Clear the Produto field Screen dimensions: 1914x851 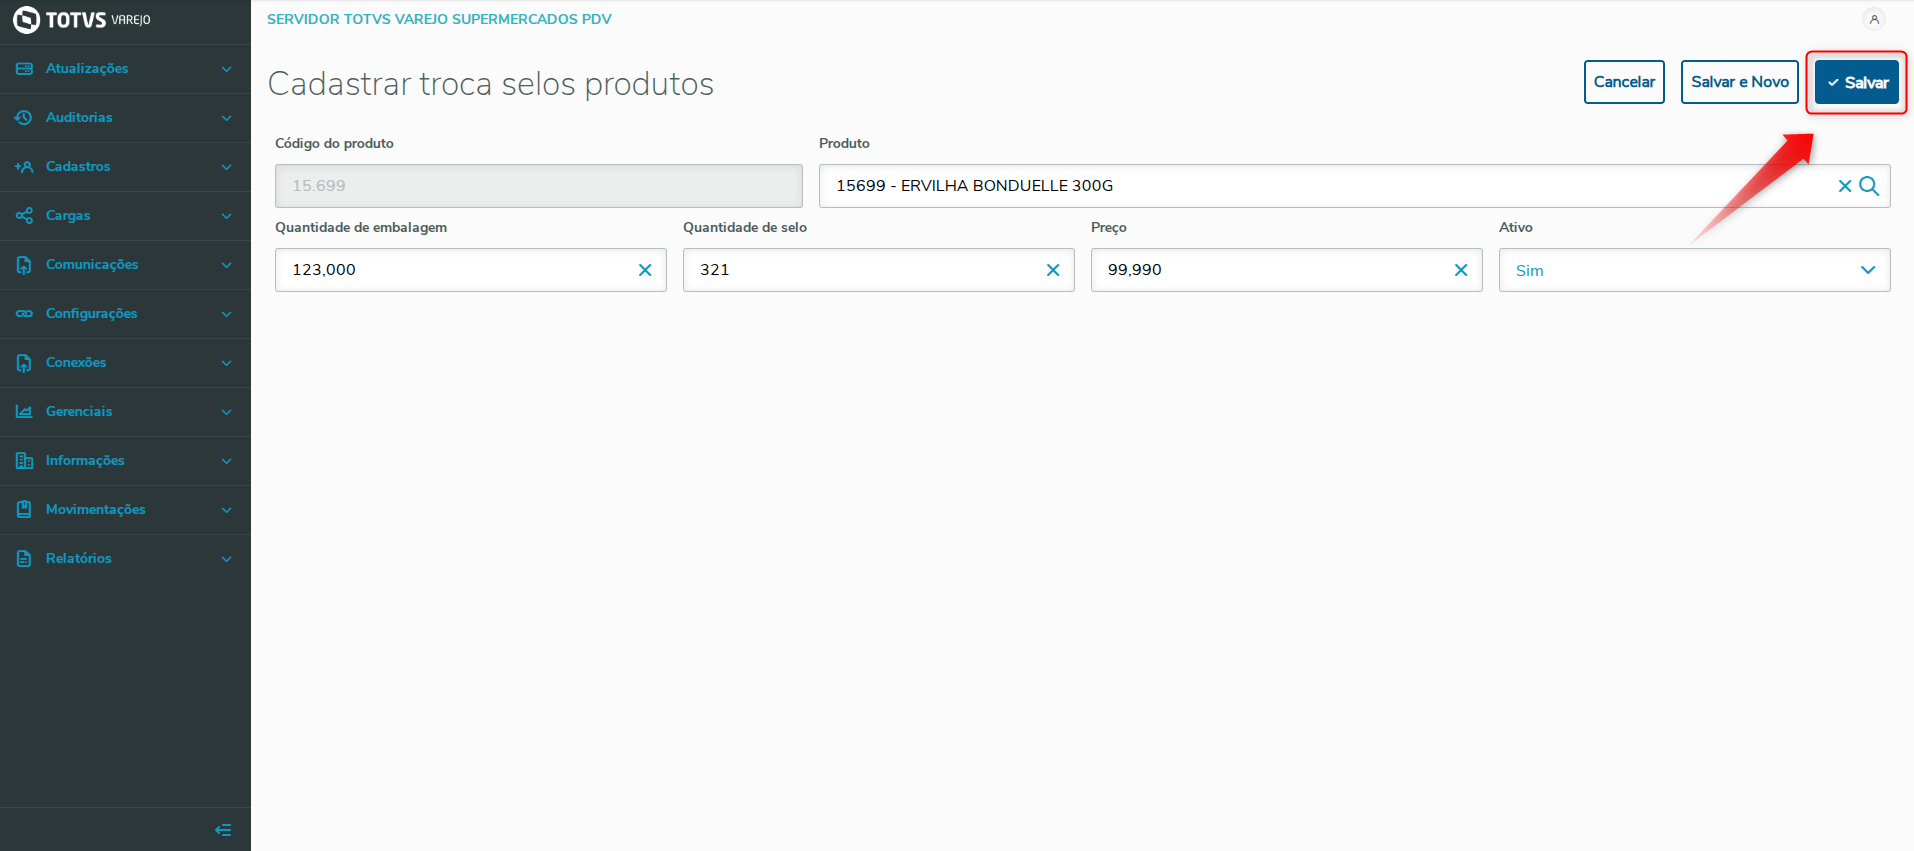click(x=1845, y=186)
